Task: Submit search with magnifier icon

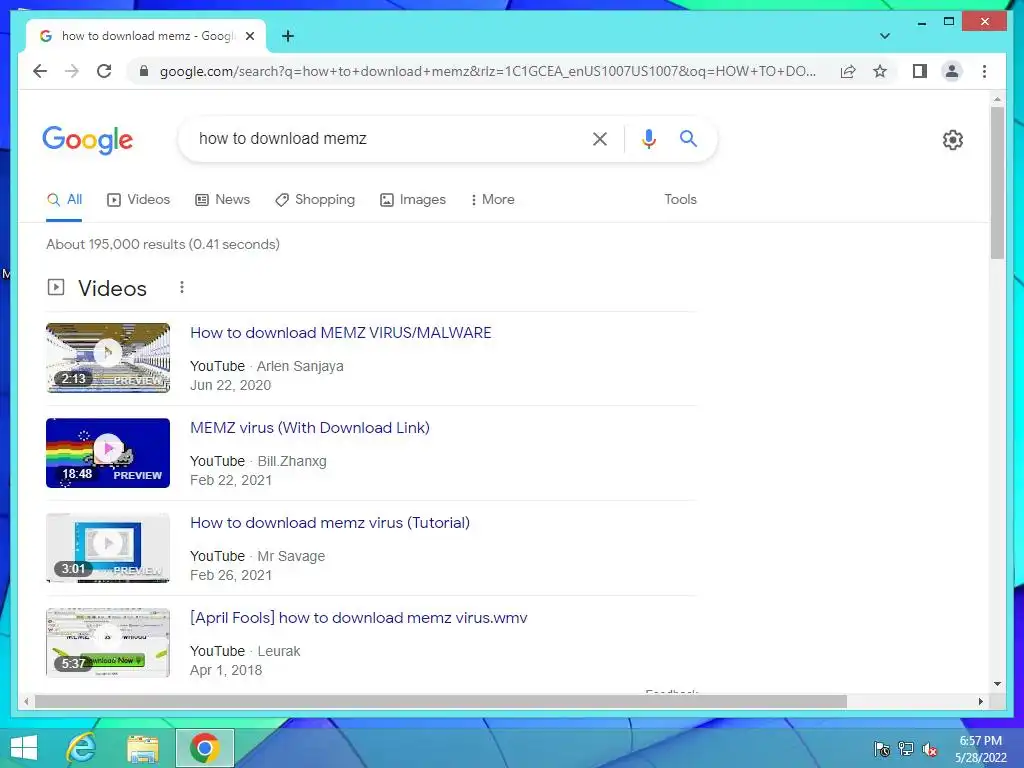Action: point(688,138)
